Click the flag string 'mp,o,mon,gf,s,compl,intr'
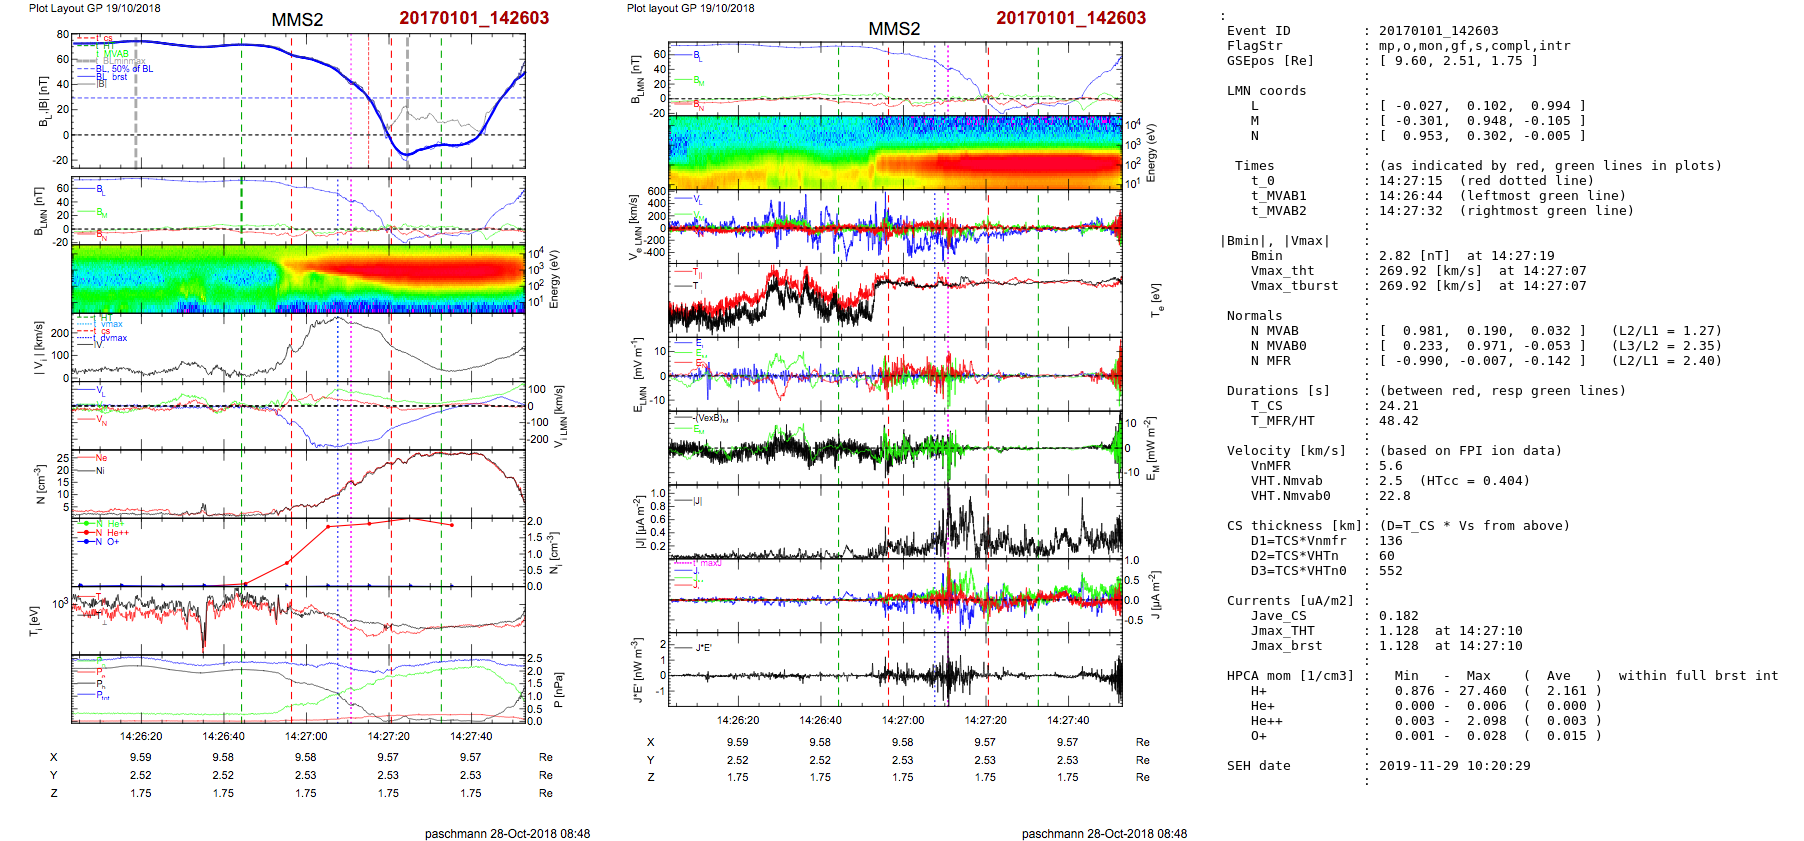The image size is (1804, 841). pyautogui.click(x=1474, y=46)
